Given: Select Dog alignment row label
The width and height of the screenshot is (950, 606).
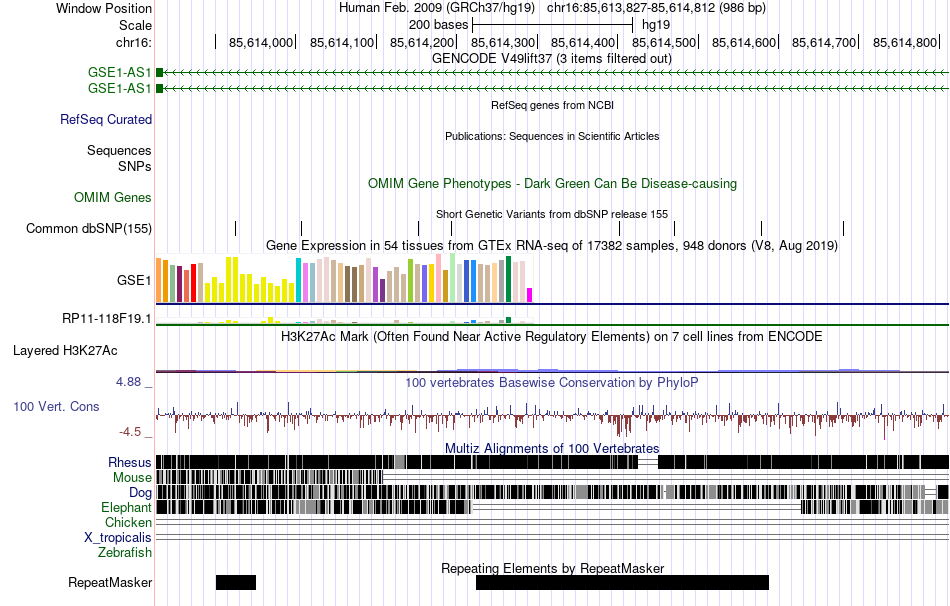Looking at the screenshot, I should pos(140,493).
